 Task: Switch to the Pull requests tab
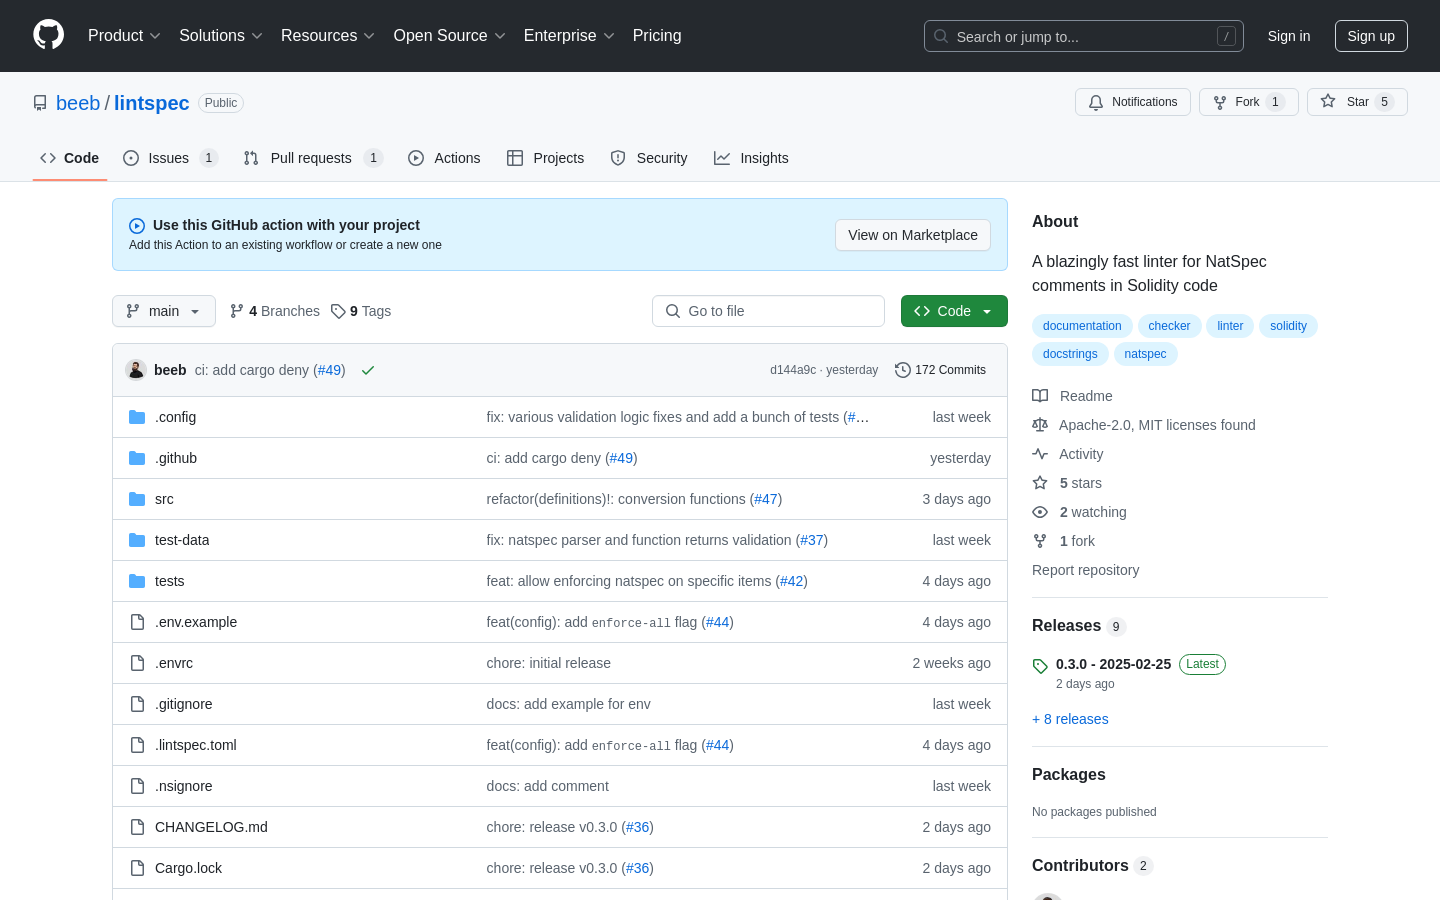coord(313,158)
